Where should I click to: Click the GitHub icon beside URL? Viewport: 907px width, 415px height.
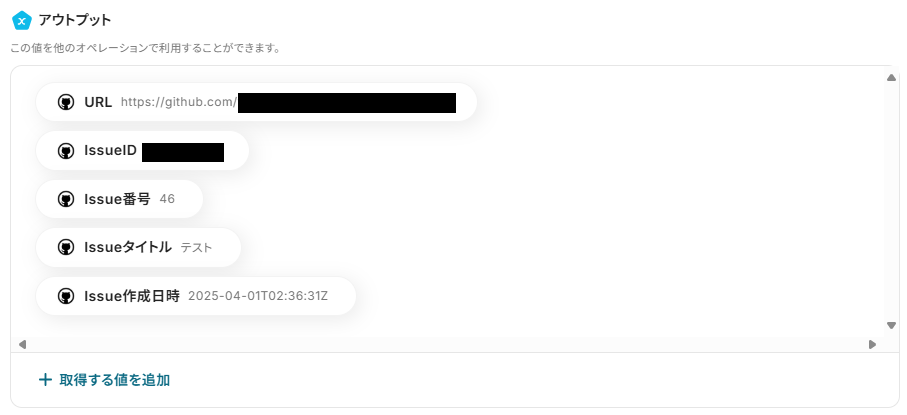[x=66, y=102]
